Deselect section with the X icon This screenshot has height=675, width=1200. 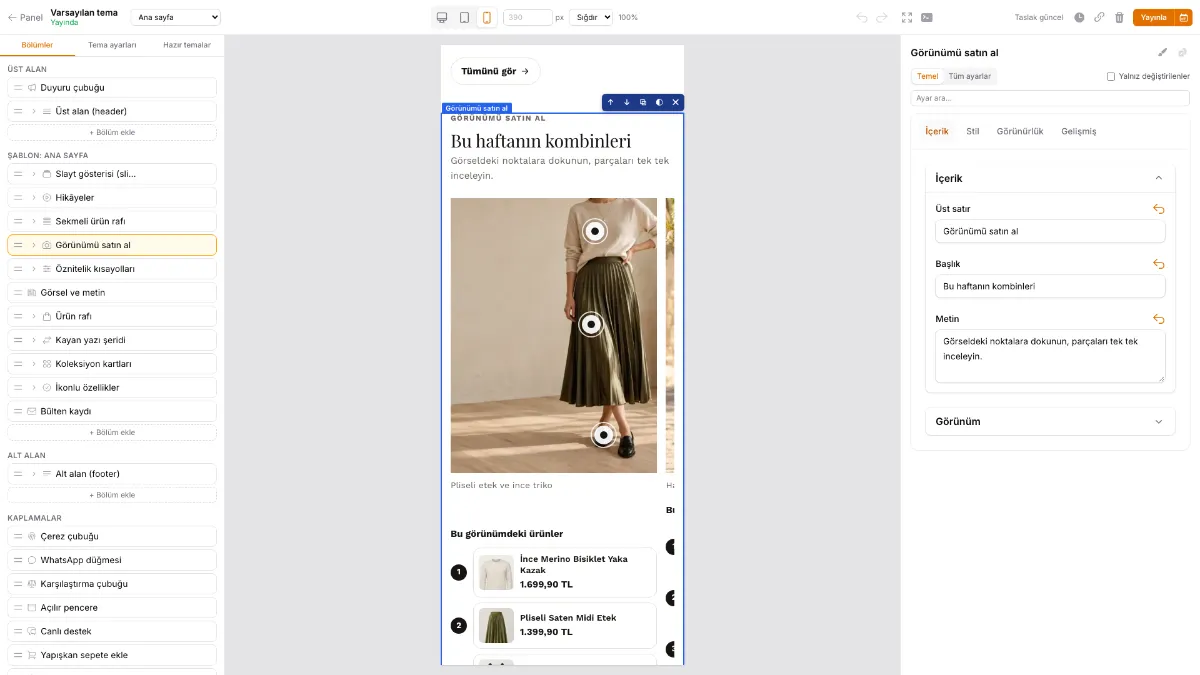(x=675, y=102)
